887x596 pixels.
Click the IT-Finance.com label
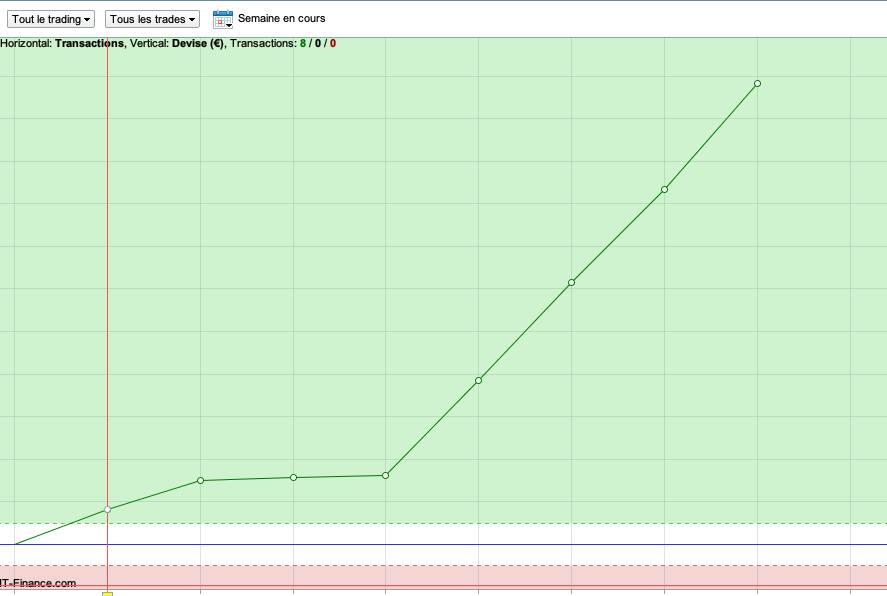tap(38, 583)
